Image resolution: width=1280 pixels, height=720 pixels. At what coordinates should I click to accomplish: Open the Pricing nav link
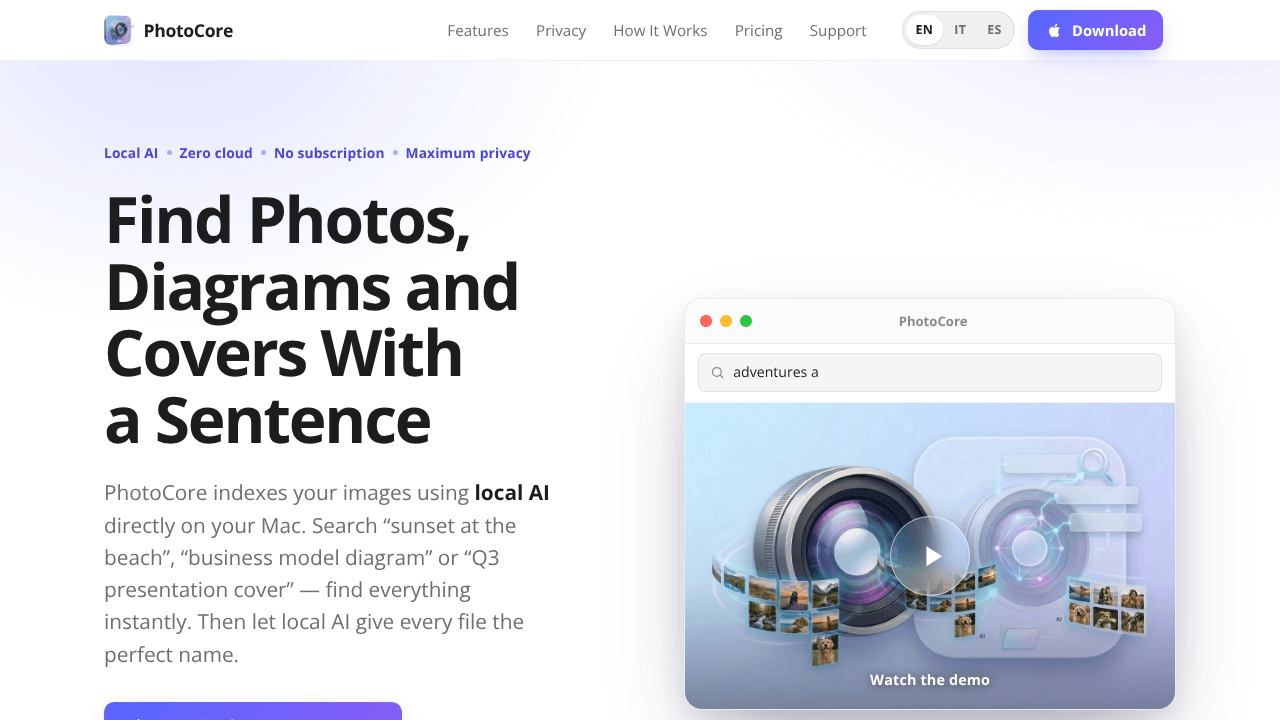click(759, 31)
